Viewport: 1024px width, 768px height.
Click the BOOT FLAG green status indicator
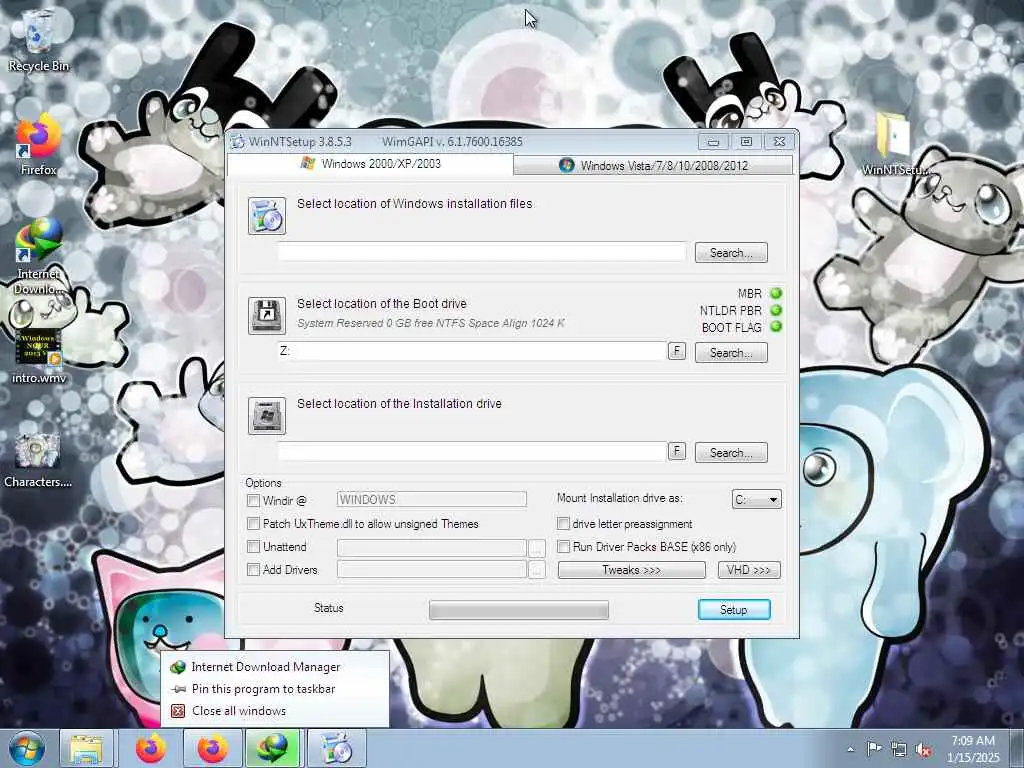click(x=776, y=327)
